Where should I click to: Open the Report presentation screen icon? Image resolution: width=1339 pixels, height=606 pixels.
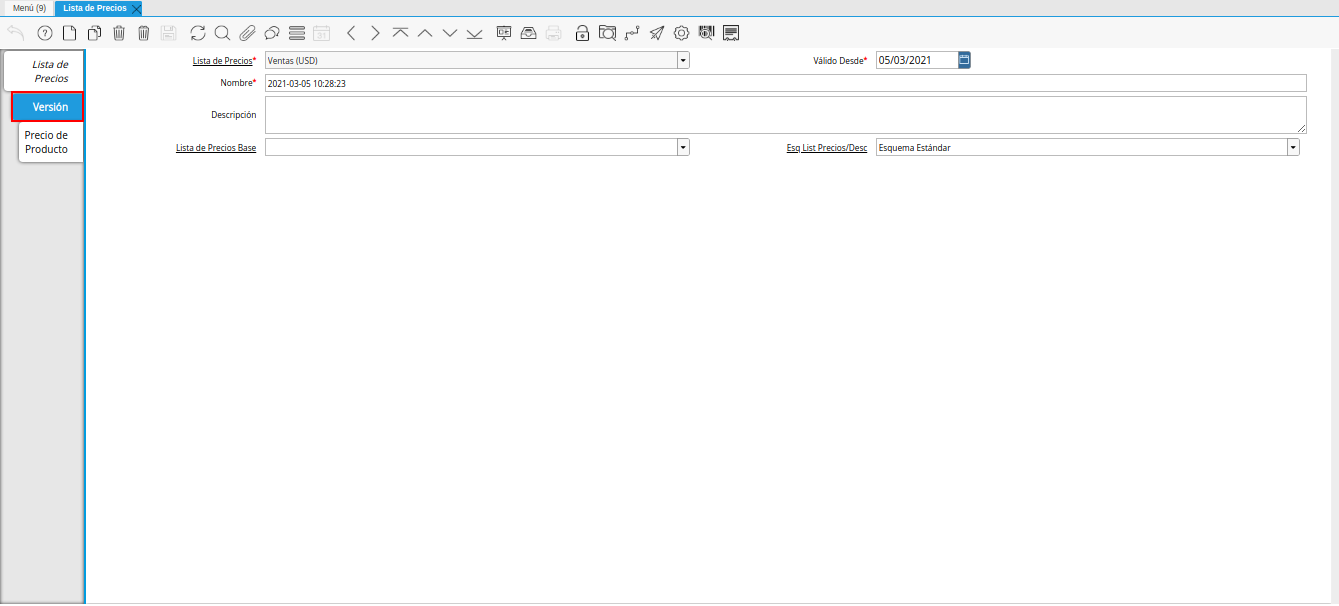(504, 33)
